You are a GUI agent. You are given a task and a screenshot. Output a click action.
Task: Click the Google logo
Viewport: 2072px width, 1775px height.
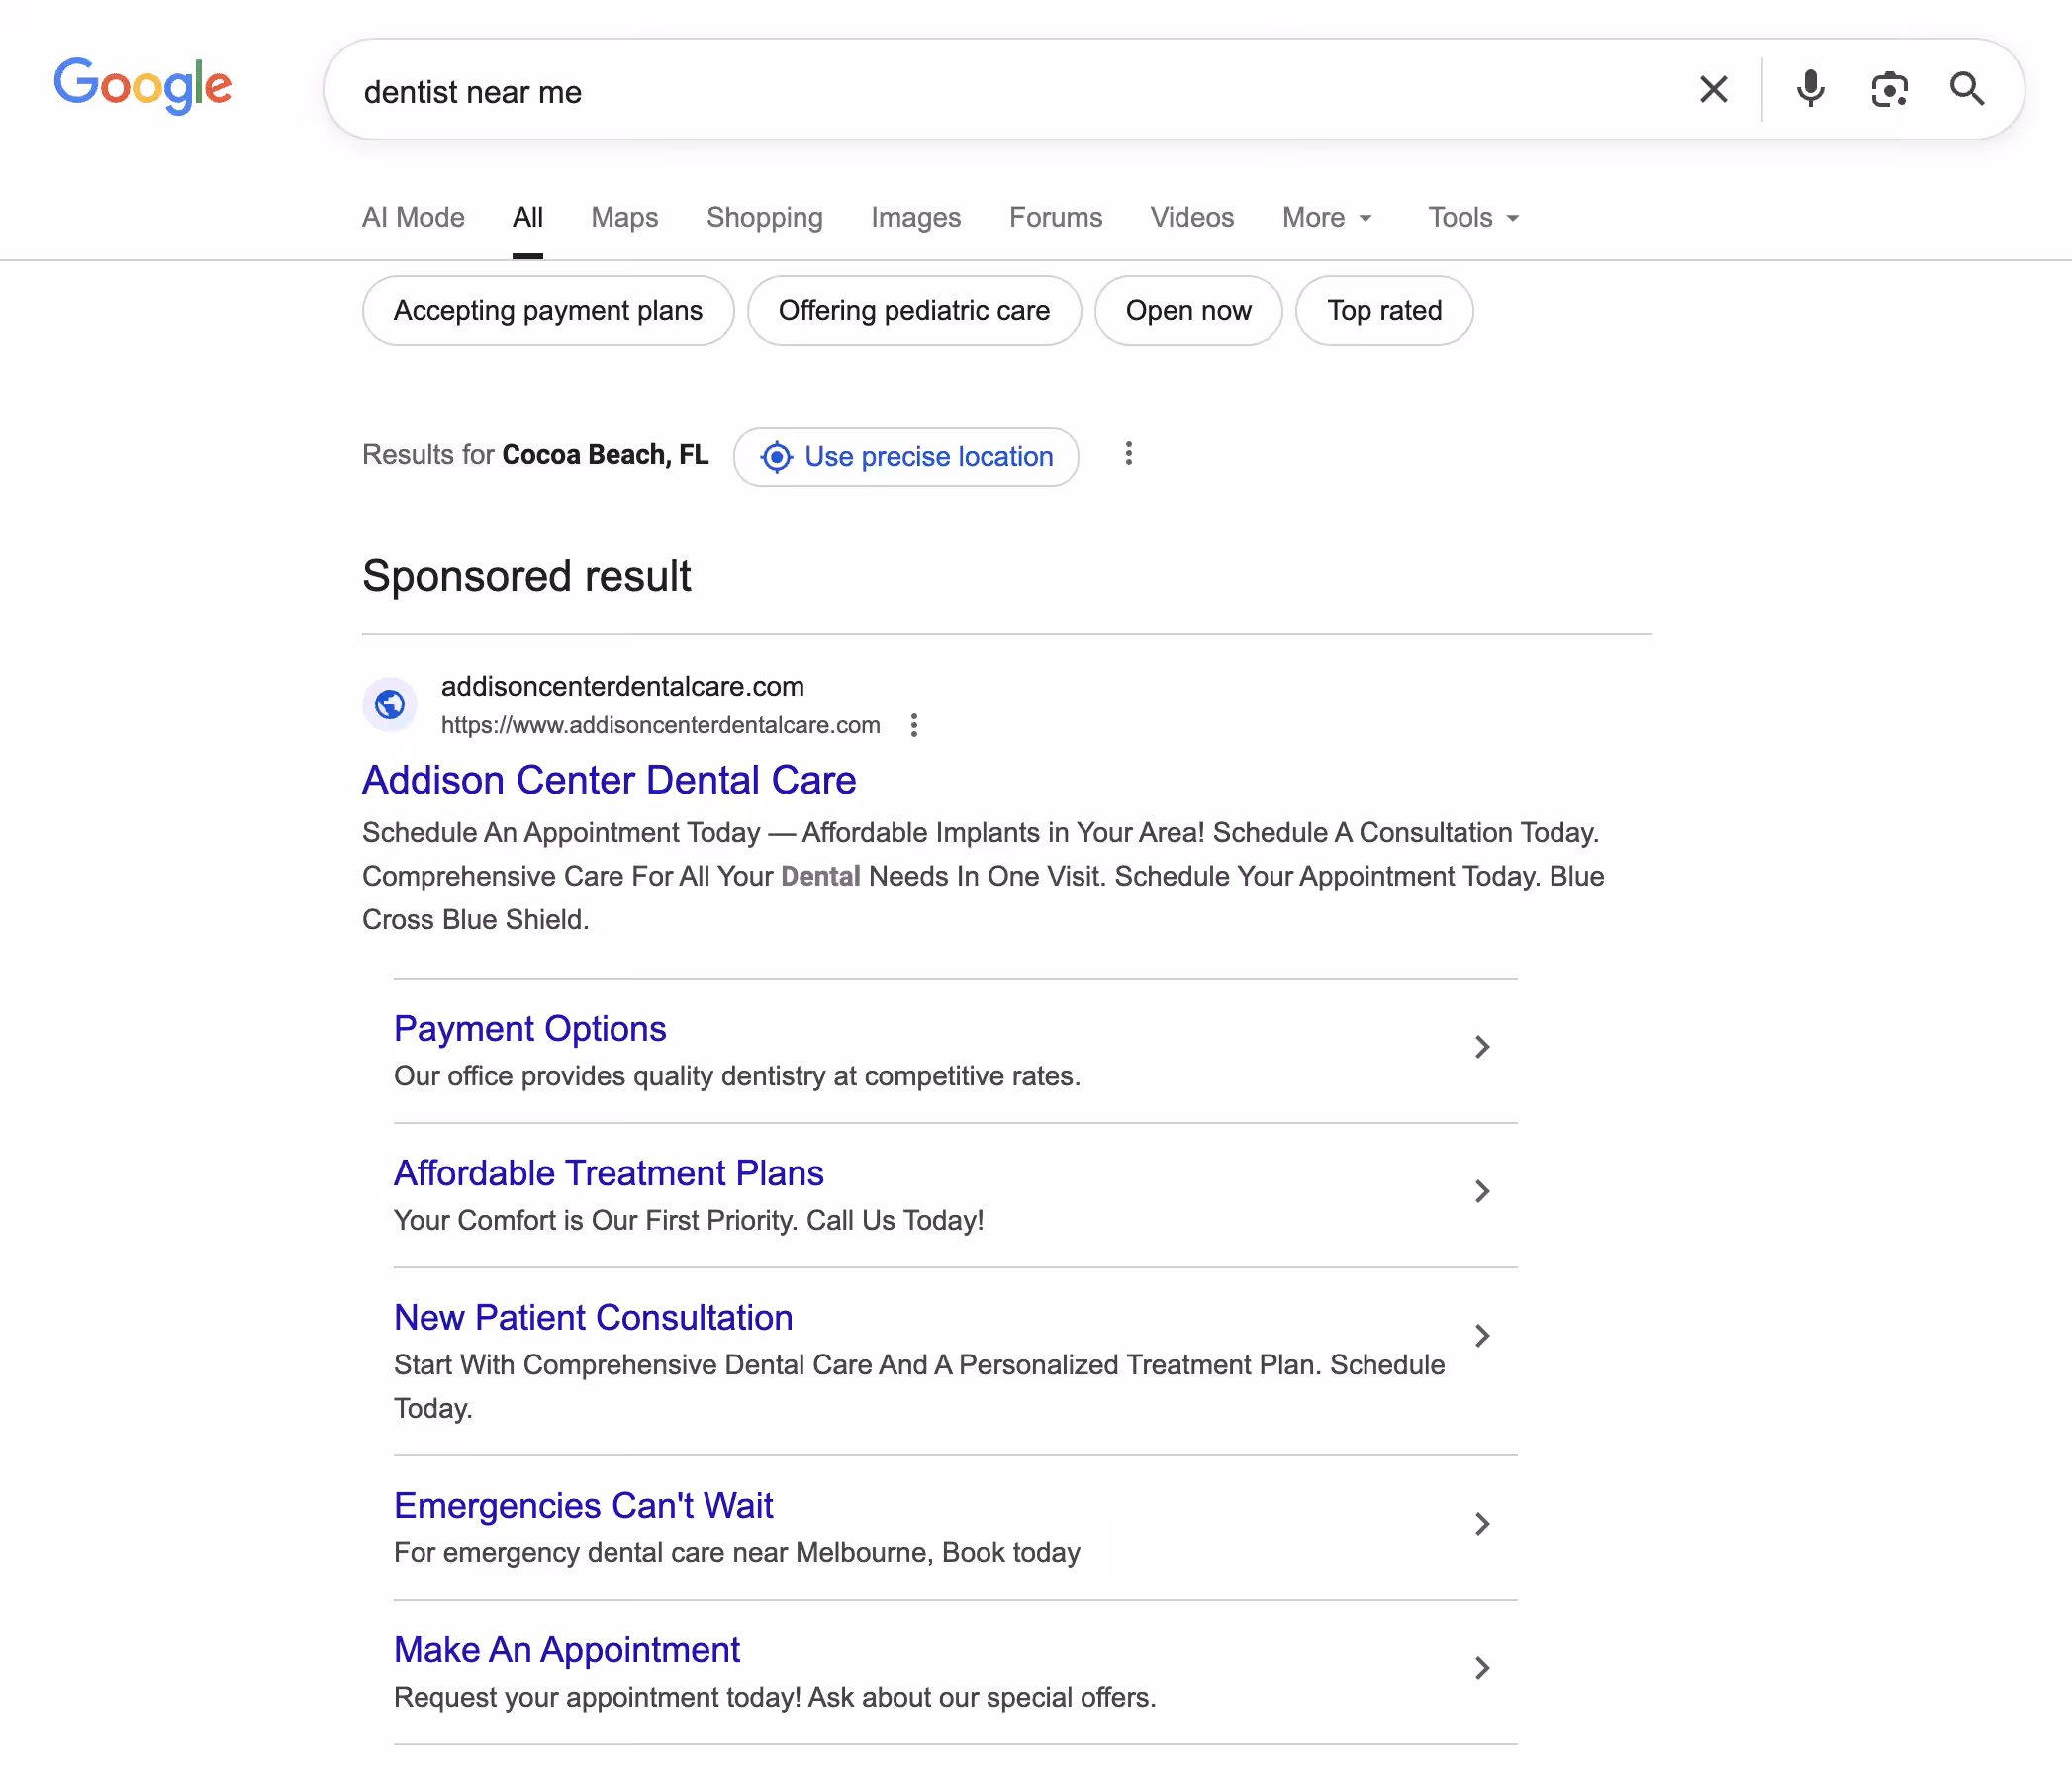143,86
